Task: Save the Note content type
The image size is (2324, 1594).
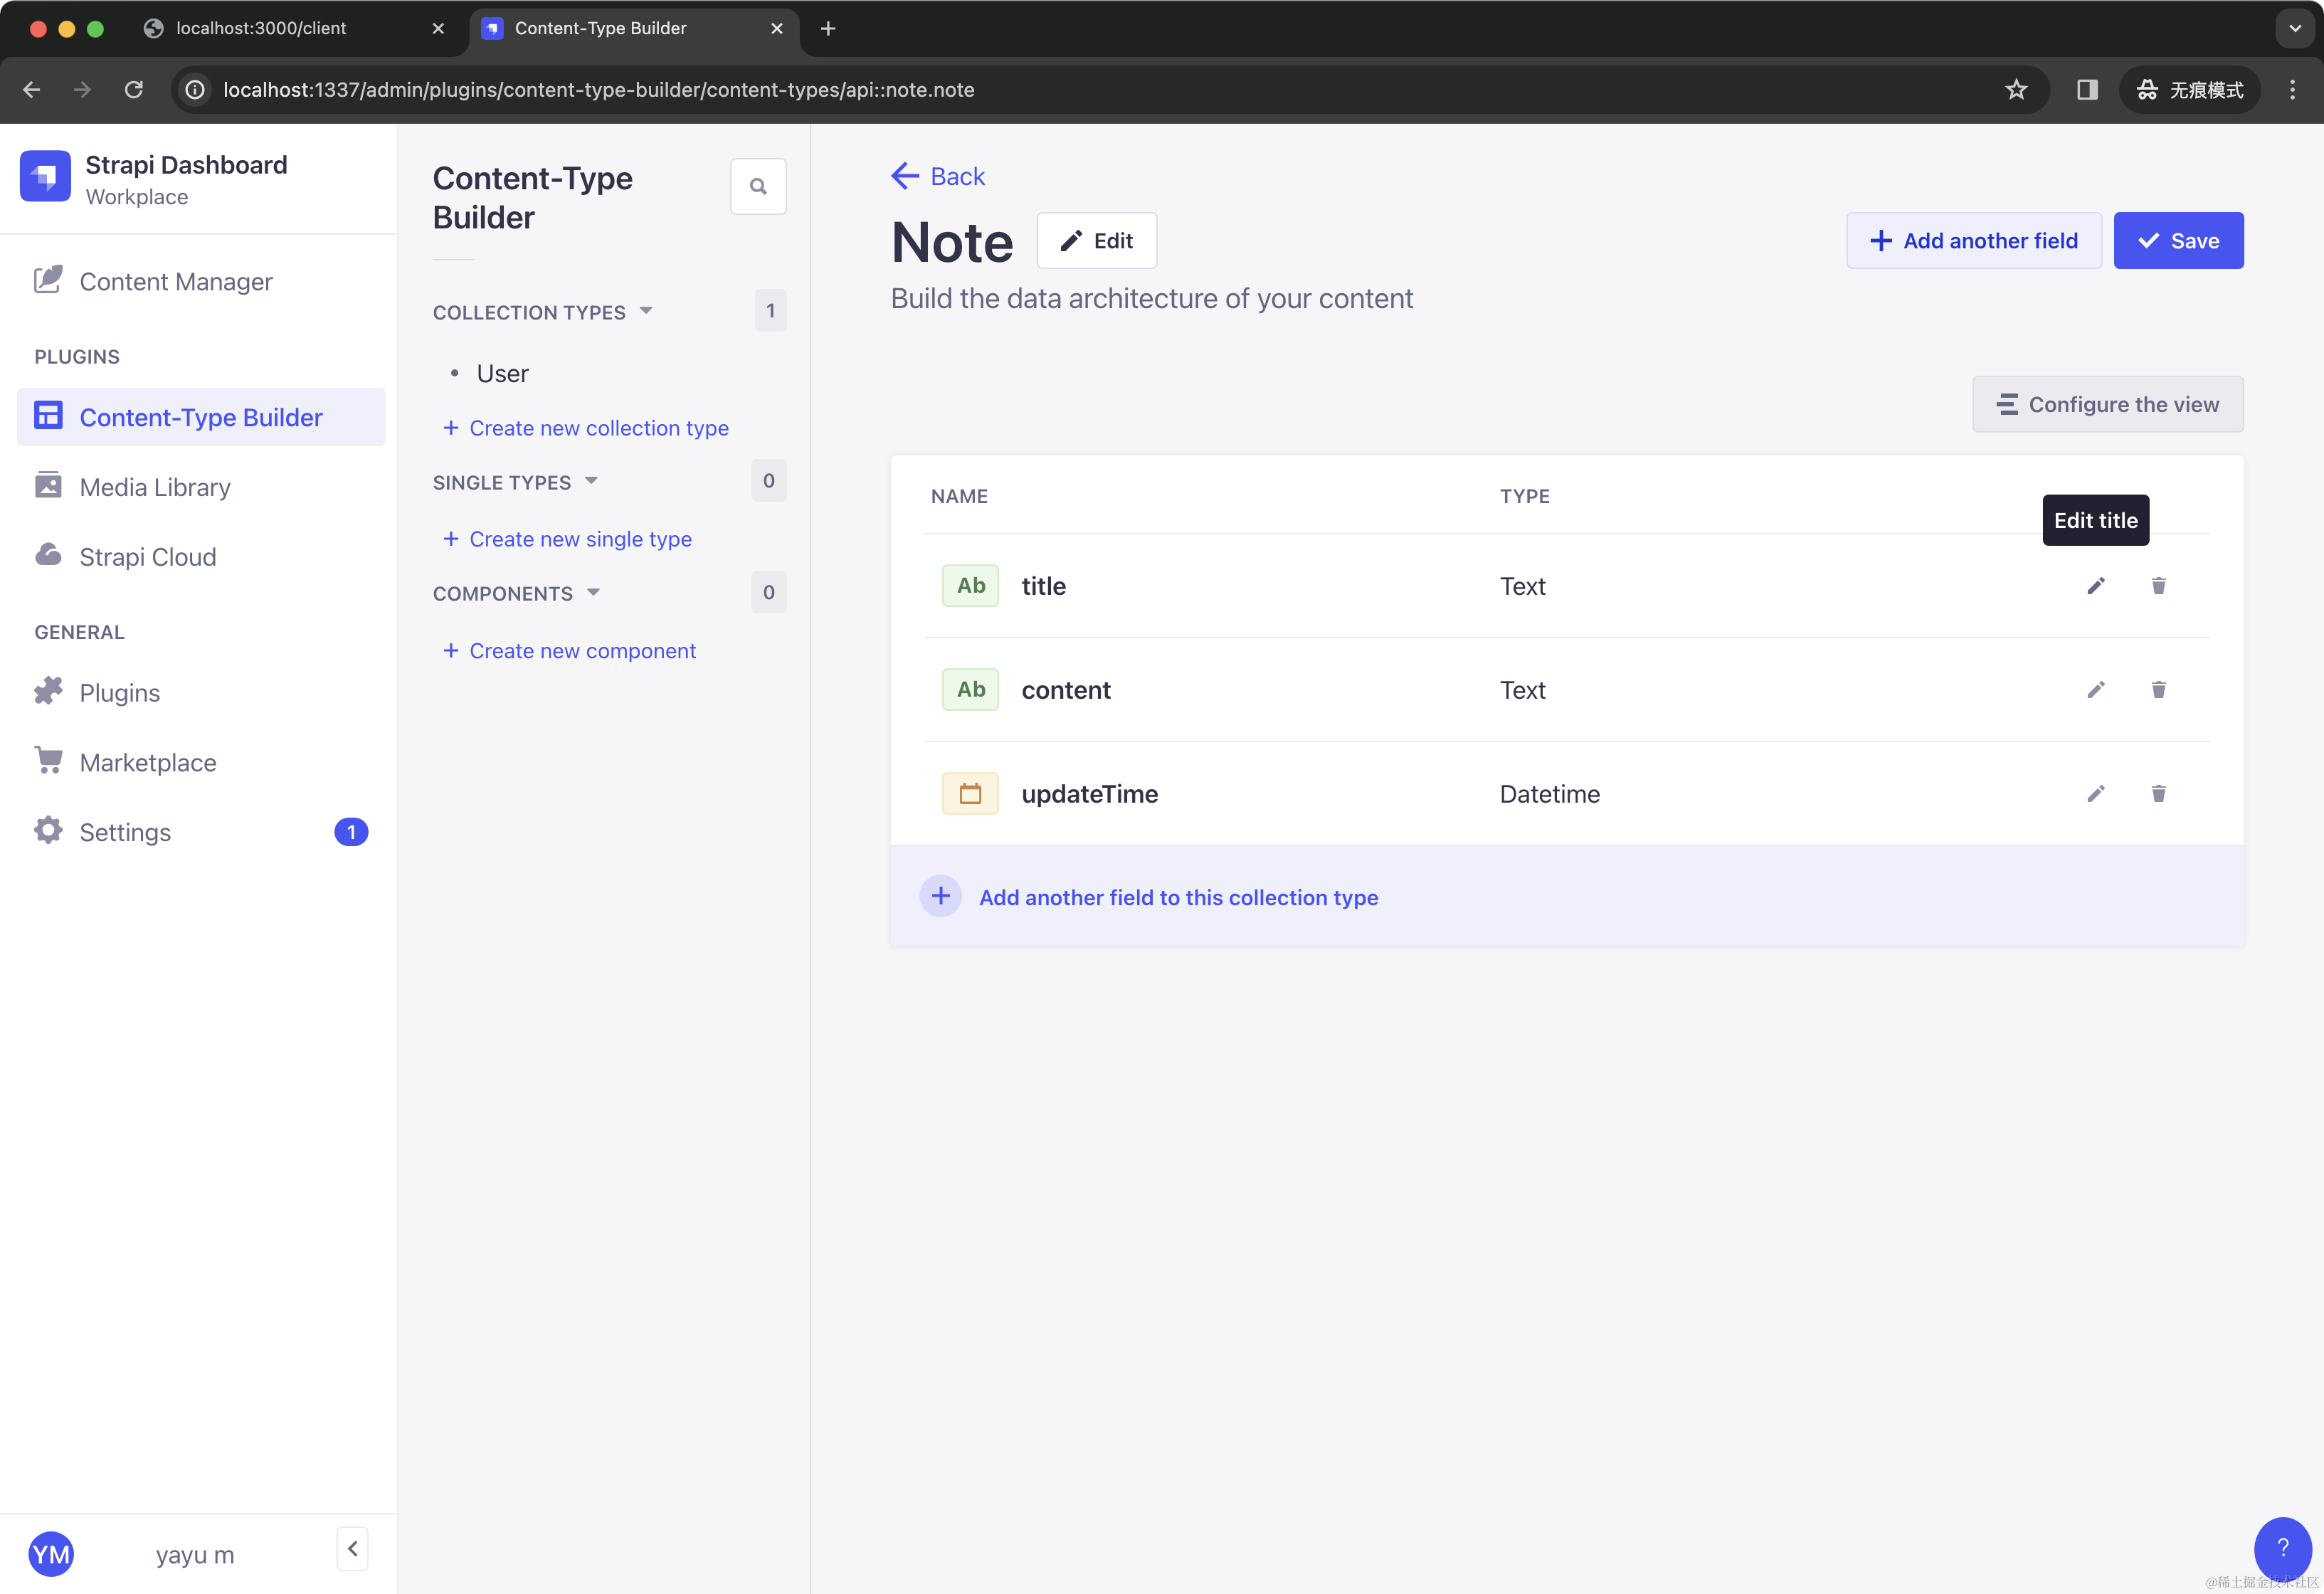Action: click(x=2178, y=241)
